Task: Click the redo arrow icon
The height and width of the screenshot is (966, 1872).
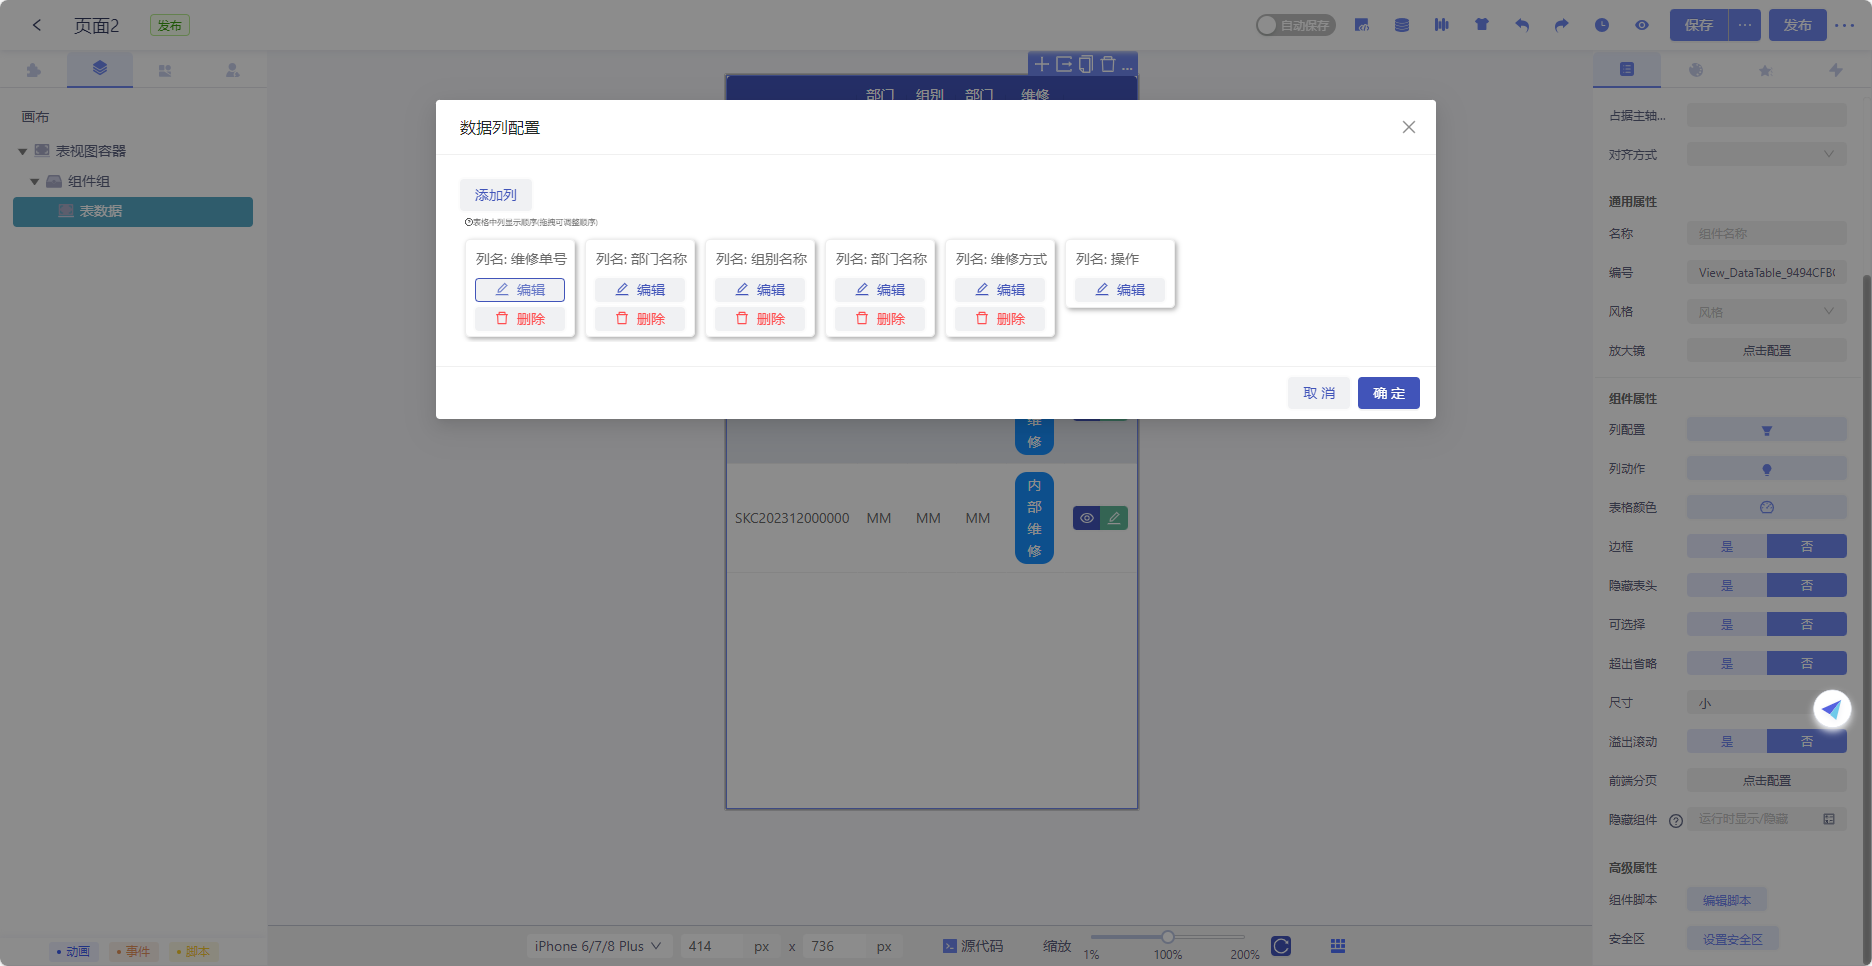Action: point(1562,25)
